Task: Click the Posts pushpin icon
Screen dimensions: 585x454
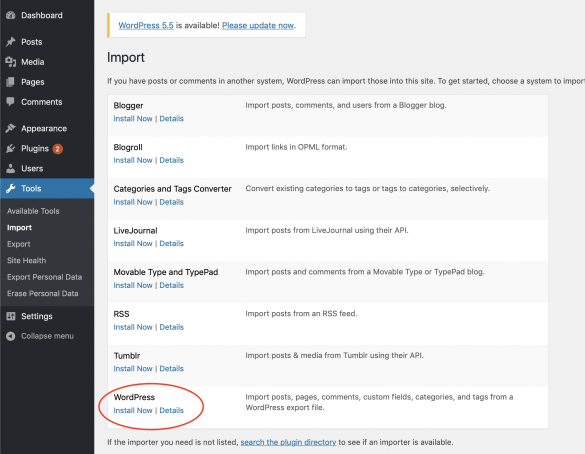Action: [11, 42]
